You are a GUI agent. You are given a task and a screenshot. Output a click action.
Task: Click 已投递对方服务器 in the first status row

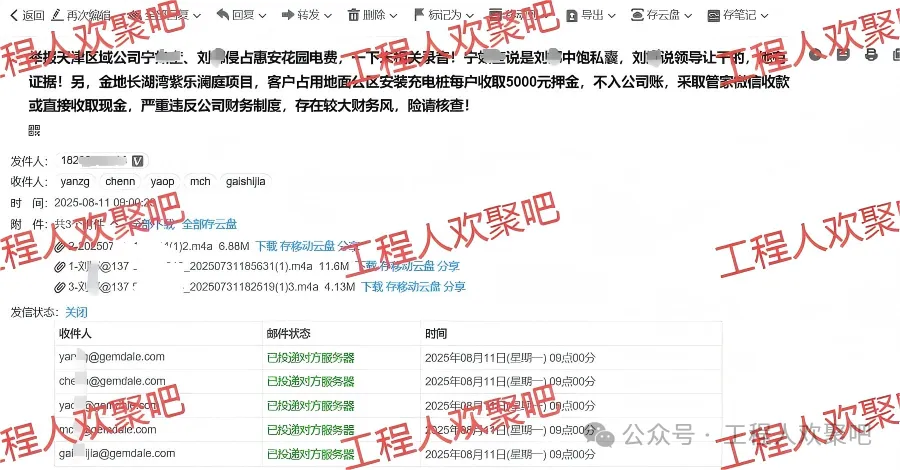click(311, 358)
